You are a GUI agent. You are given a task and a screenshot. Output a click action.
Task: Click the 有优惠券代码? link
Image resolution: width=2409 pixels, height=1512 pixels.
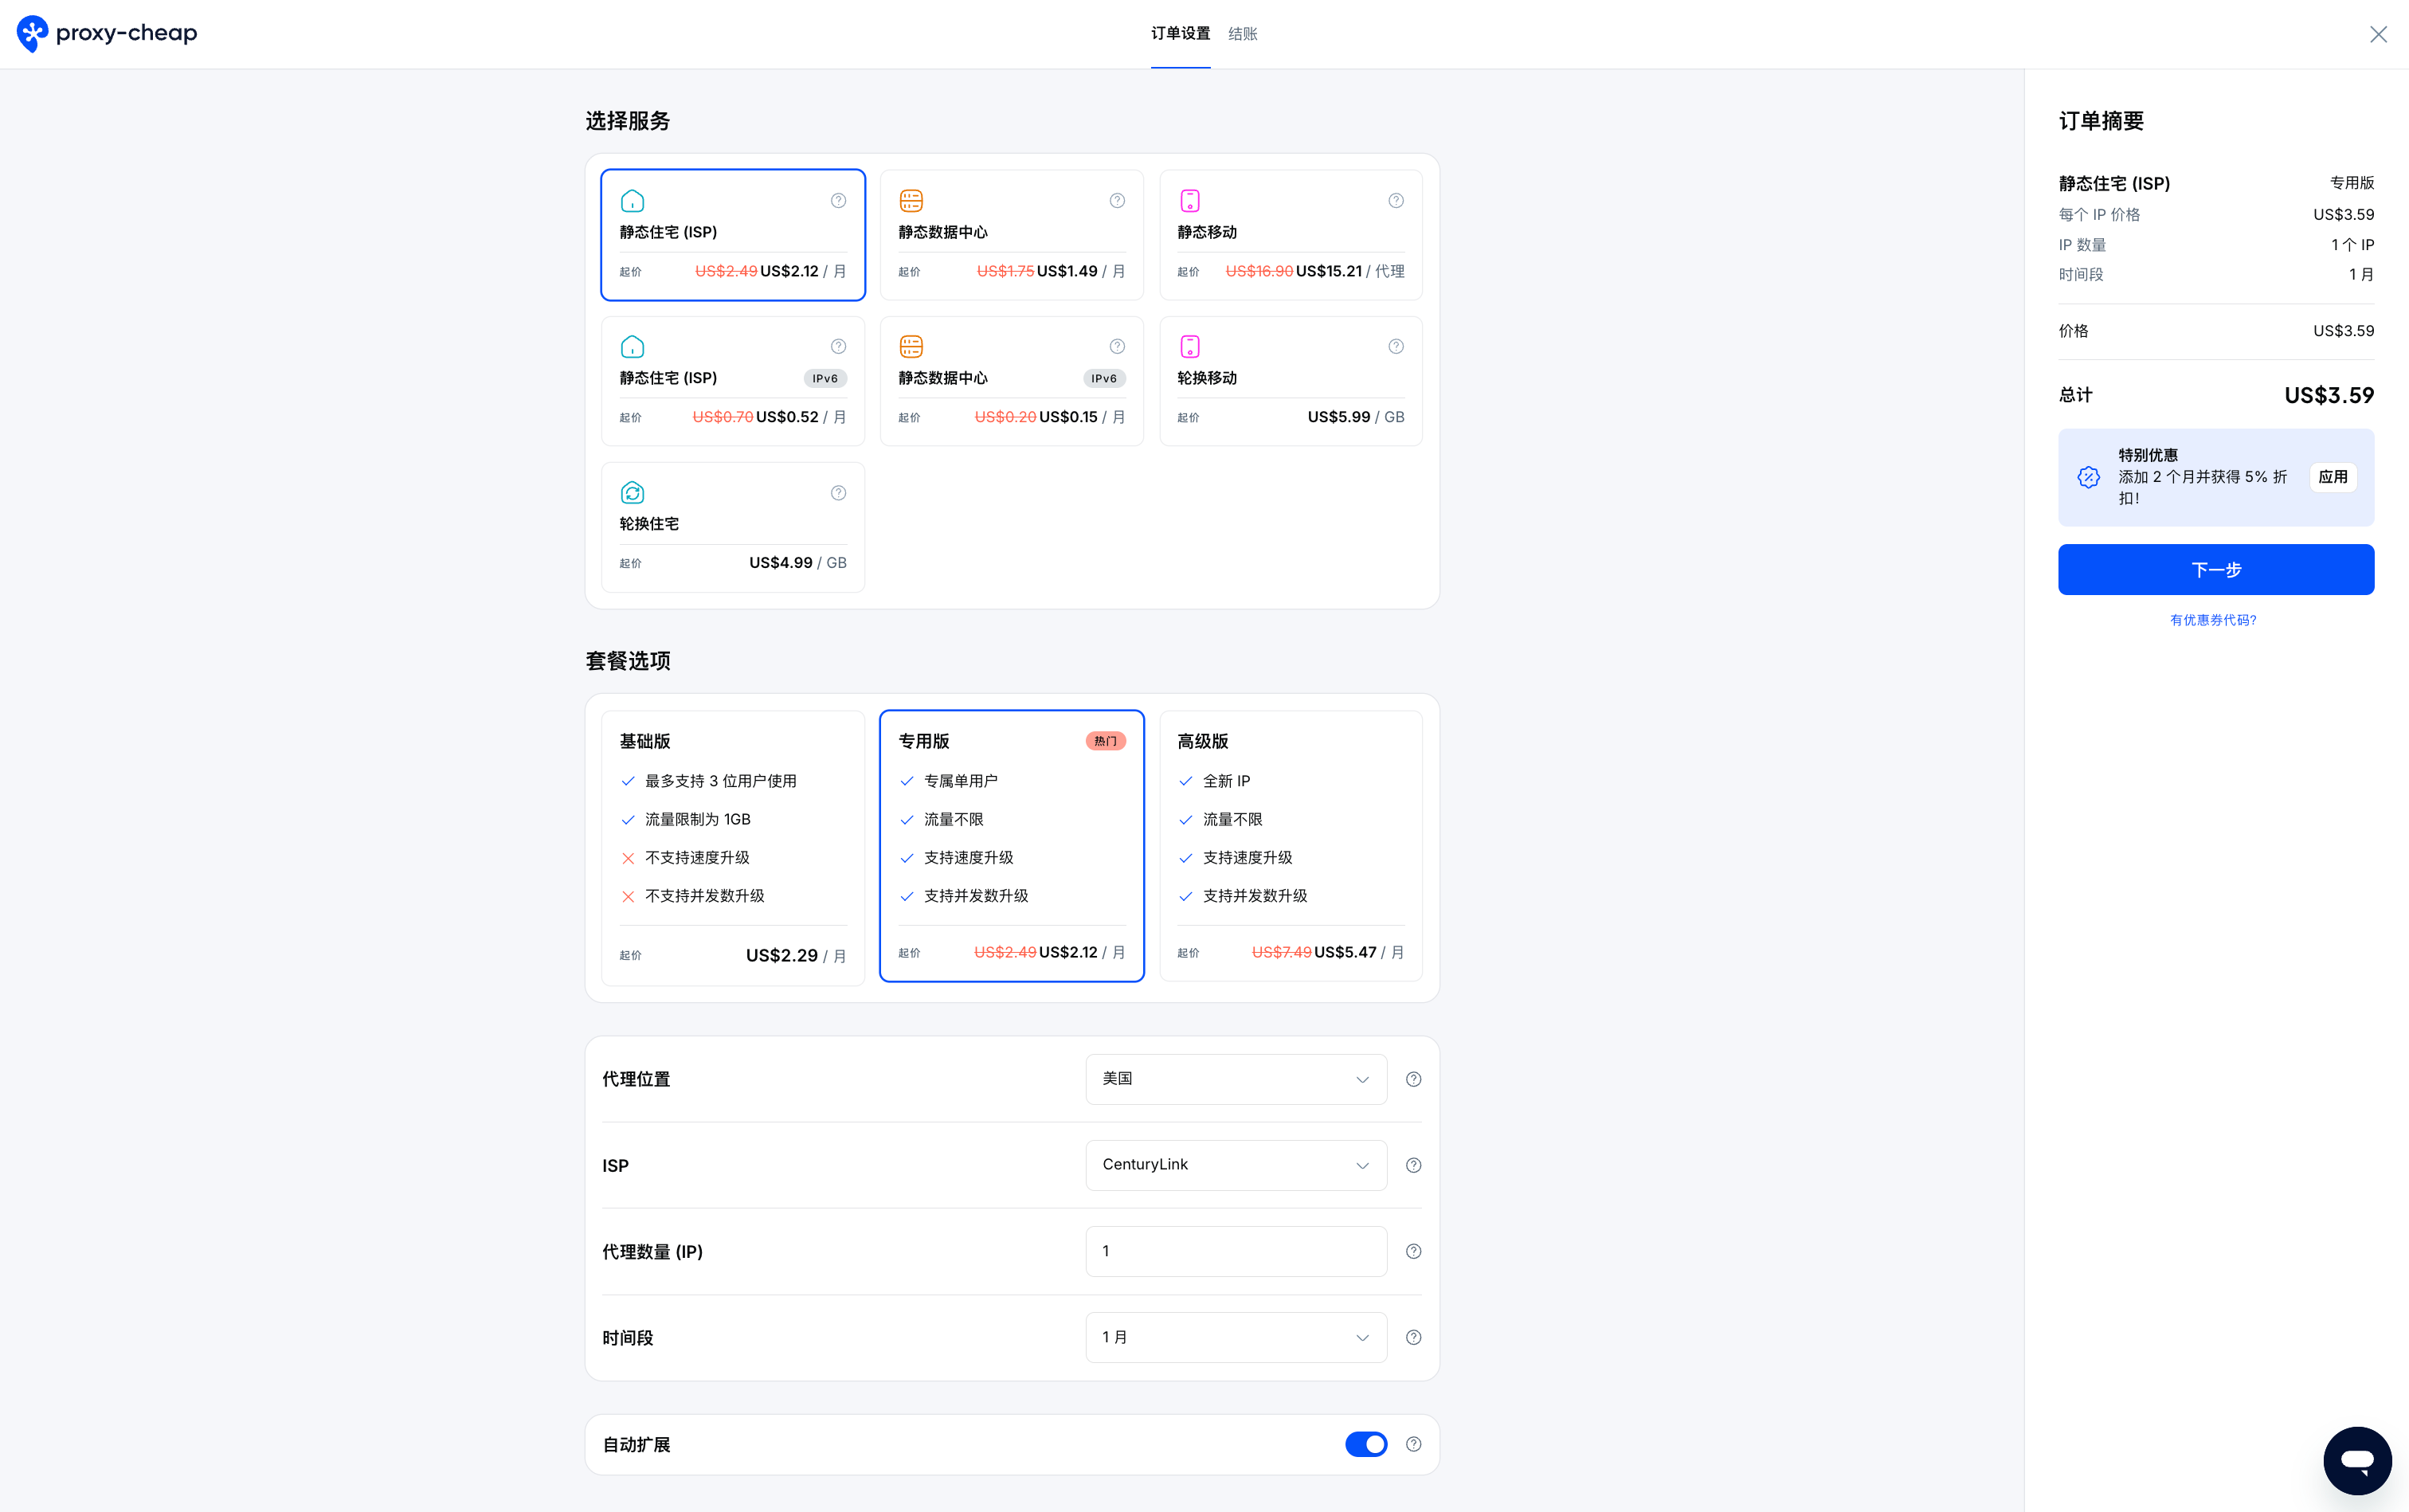pos(2213,620)
